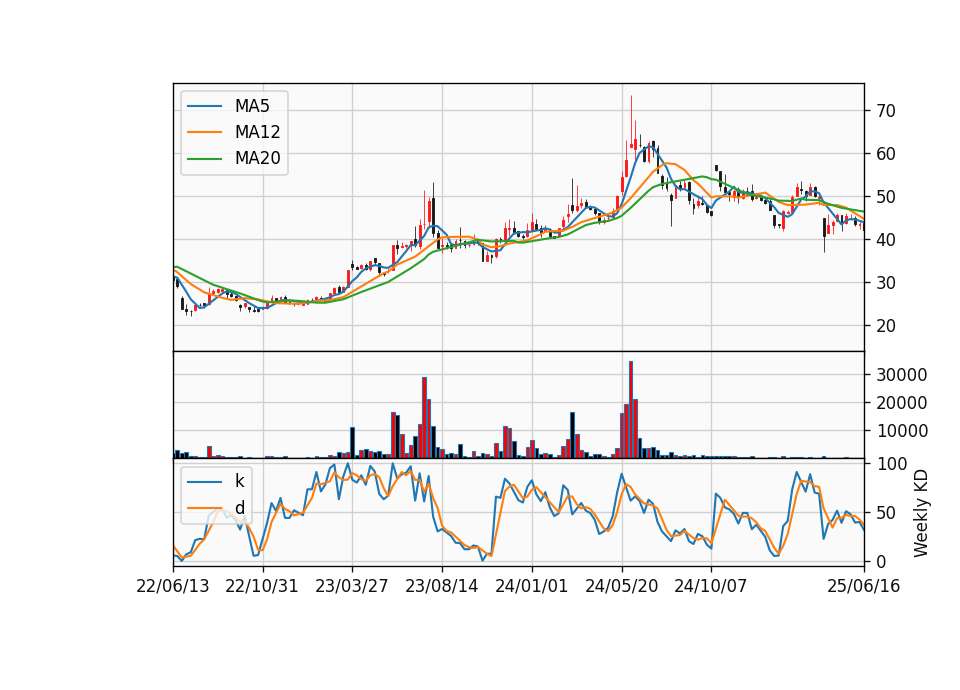Click the tall volume bar before 23/08/14
The height and width of the screenshot is (690, 960).
tap(424, 418)
